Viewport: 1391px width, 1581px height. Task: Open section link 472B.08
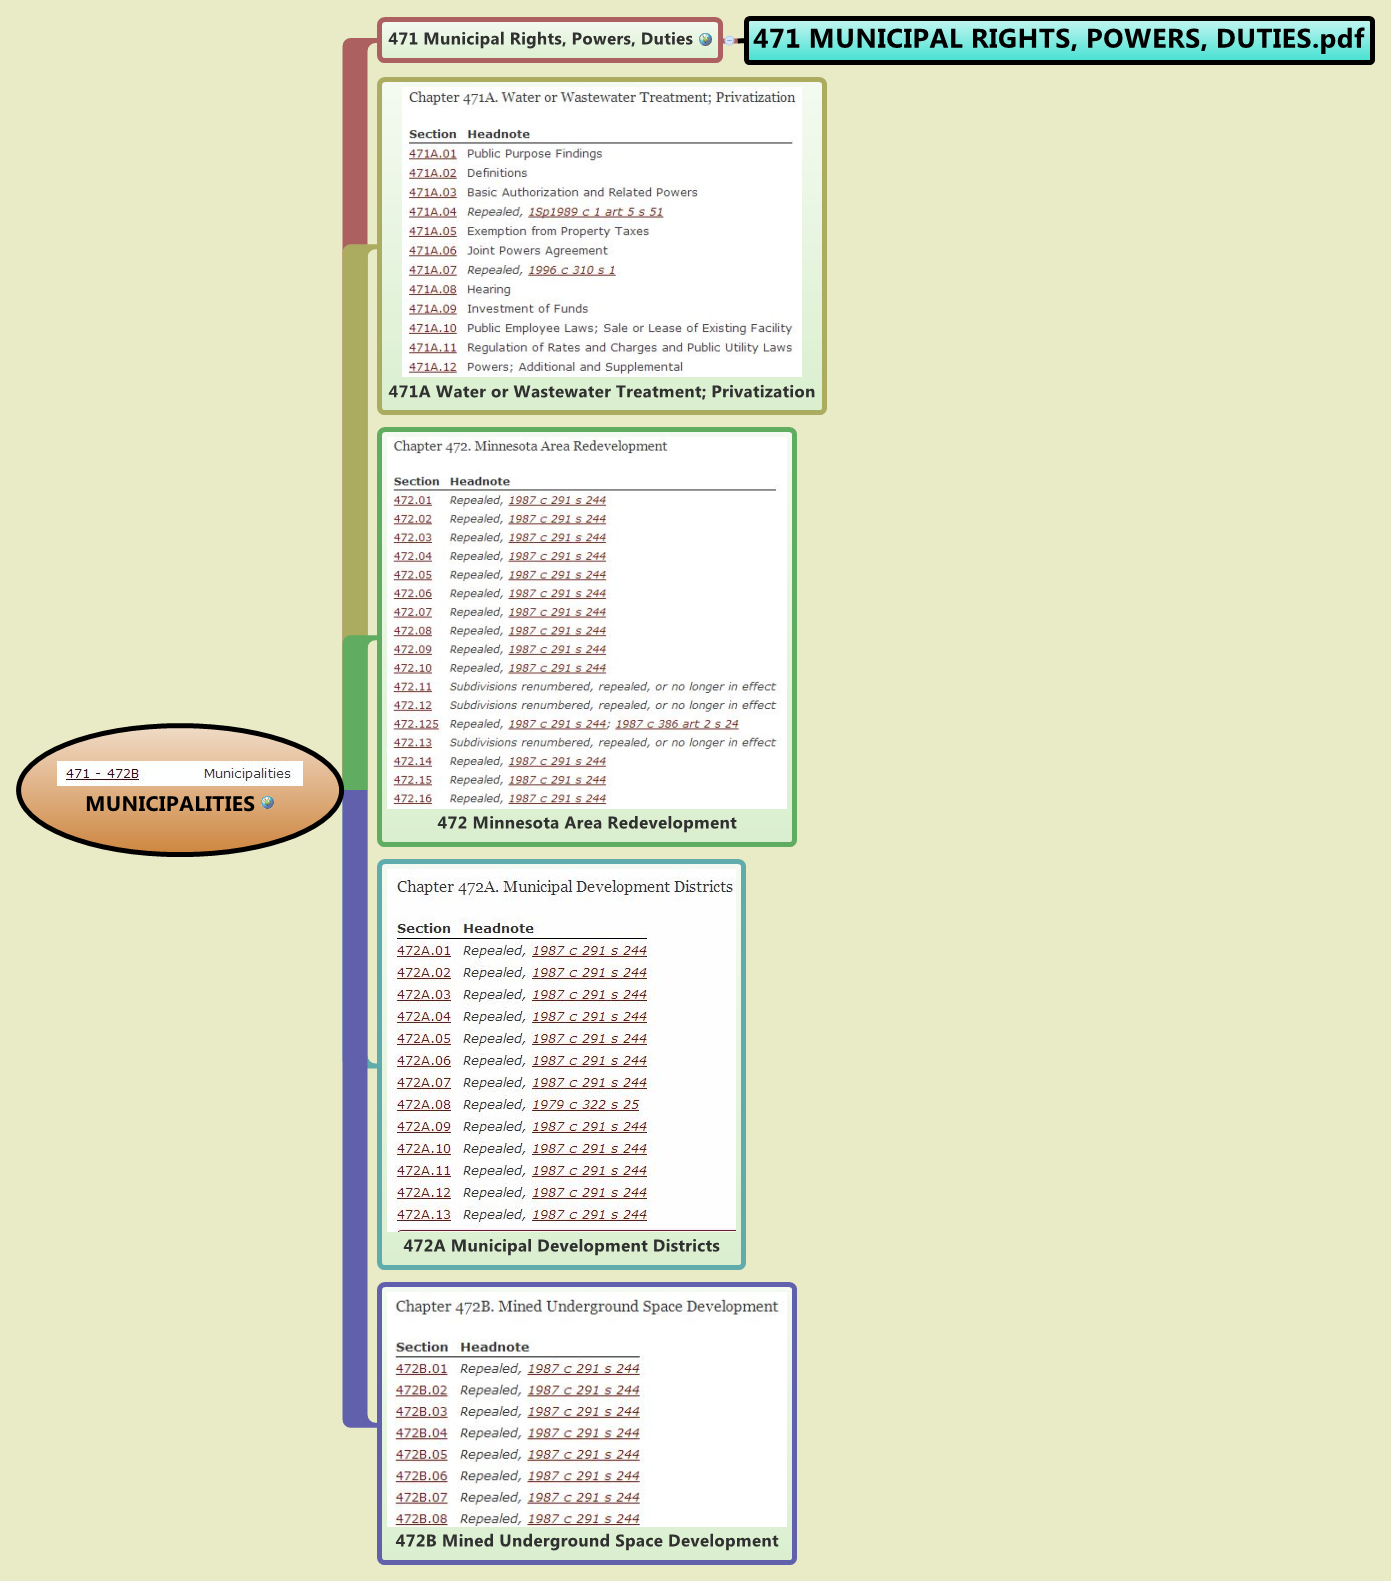[x=421, y=1519]
